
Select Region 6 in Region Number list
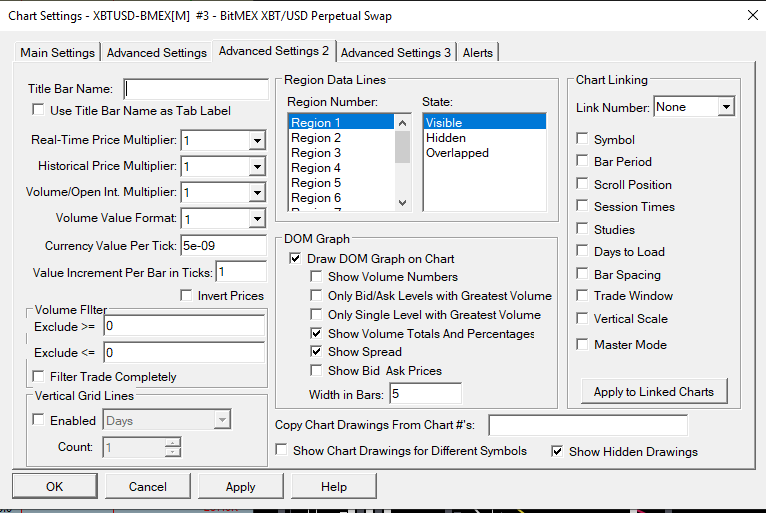(x=341, y=198)
